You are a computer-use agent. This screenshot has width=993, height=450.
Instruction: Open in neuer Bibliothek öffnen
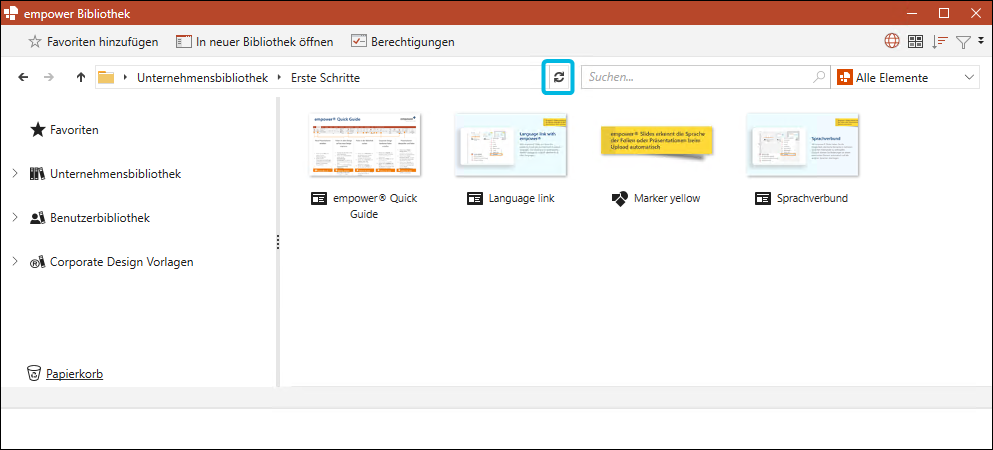pyautogui.click(x=255, y=42)
